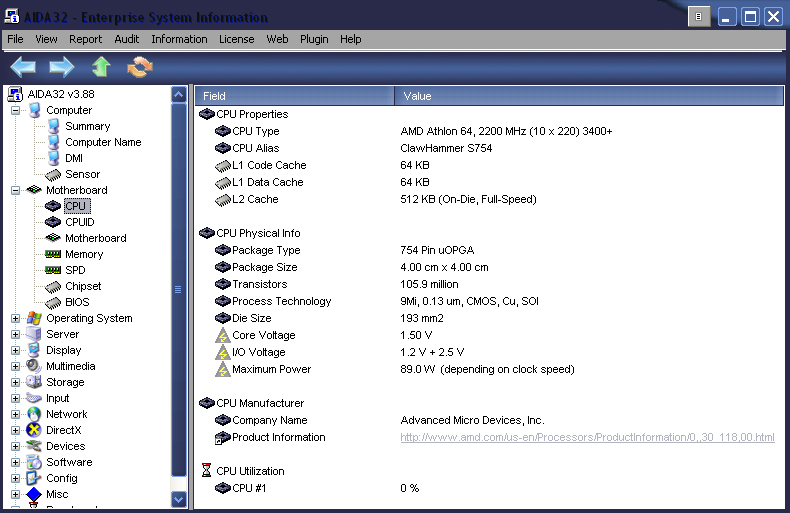Viewport: 790px width, 513px height.
Task: Expand the Display branch
Action: (16, 350)
